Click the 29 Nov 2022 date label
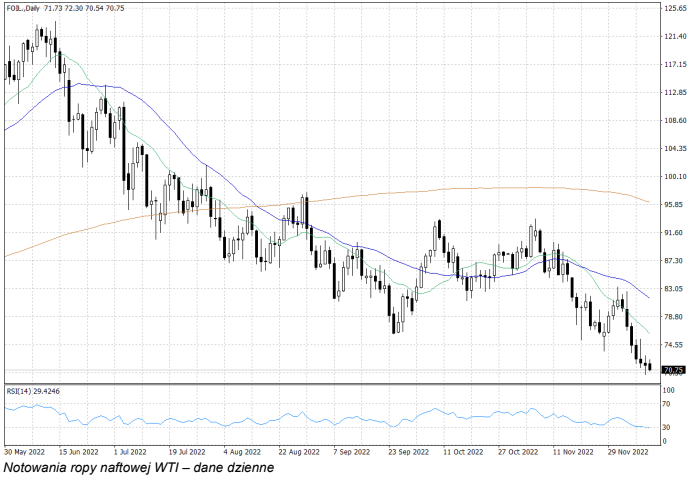 (626, 451)
